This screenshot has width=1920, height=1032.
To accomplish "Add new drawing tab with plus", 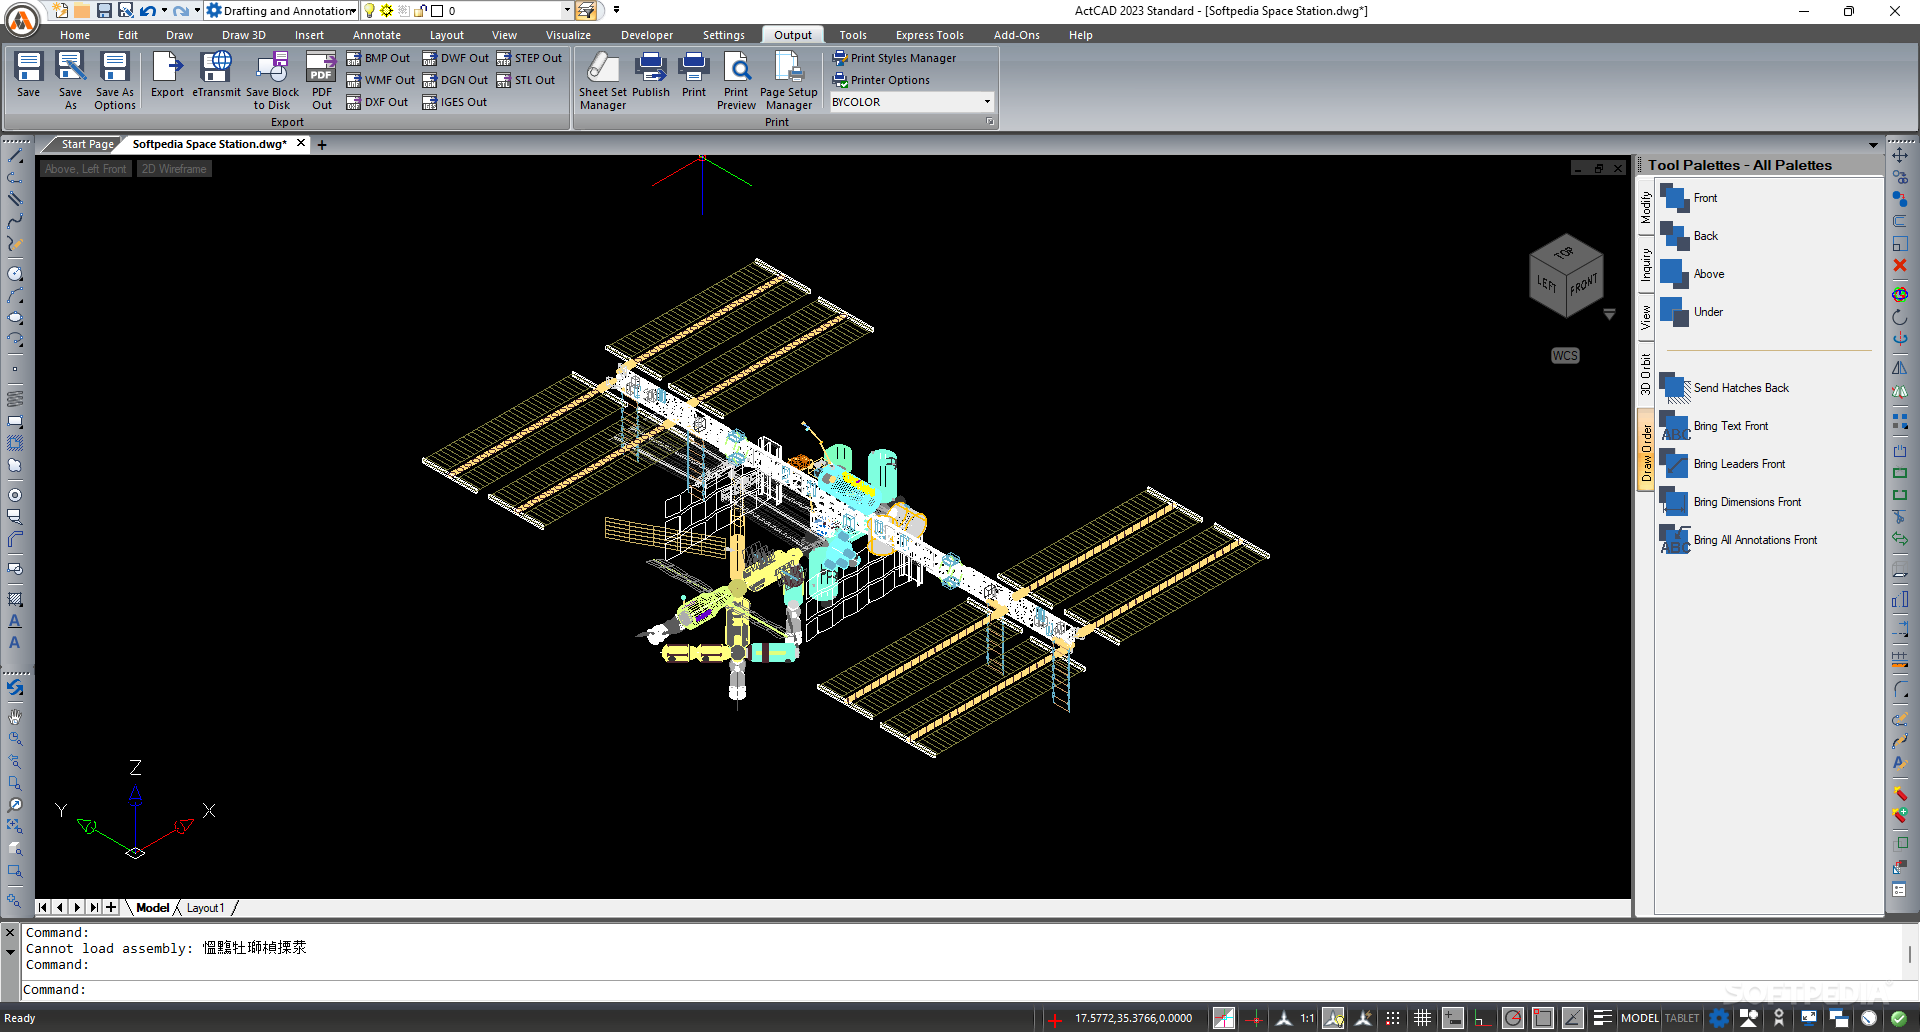I will click(x=322, y=145).
